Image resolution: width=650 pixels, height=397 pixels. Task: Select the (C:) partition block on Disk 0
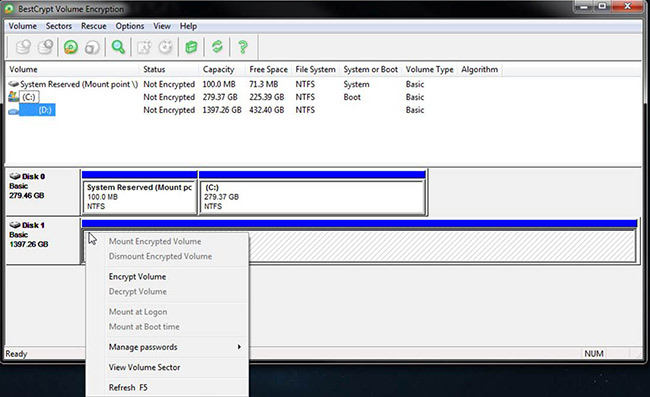[x=313, y=197]
